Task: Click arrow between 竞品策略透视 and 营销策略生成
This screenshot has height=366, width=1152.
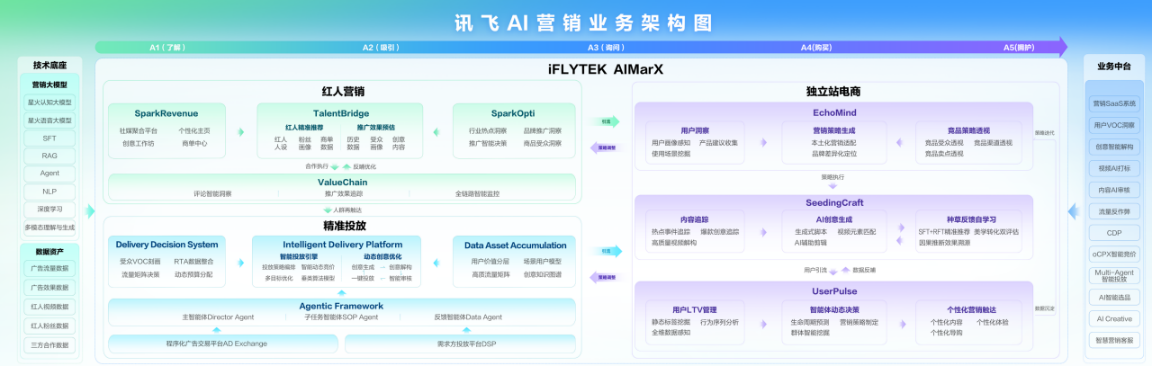Action: (x=899, y=143)
